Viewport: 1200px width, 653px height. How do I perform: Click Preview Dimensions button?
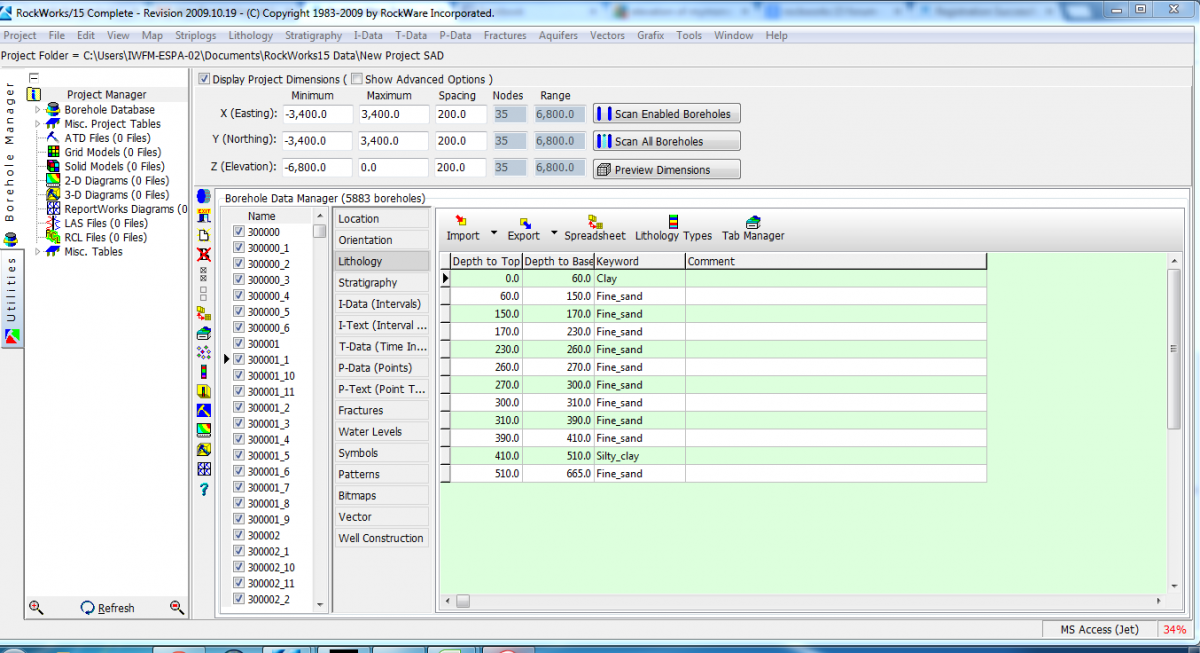[x=667, y=170]
